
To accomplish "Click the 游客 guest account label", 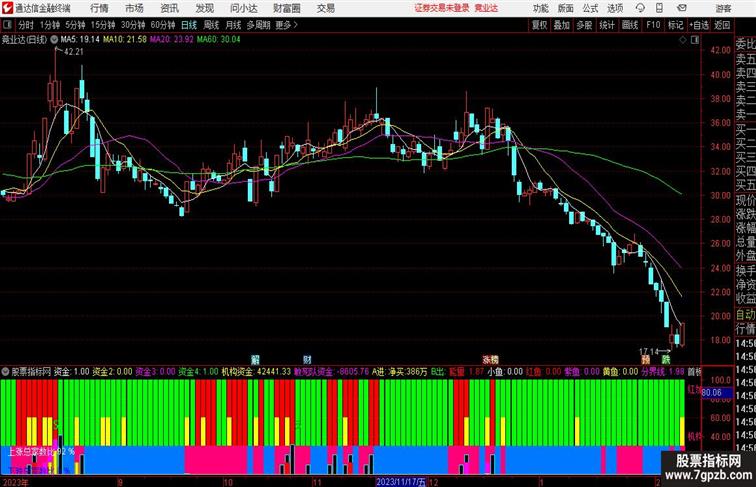I will pos(723,8).
